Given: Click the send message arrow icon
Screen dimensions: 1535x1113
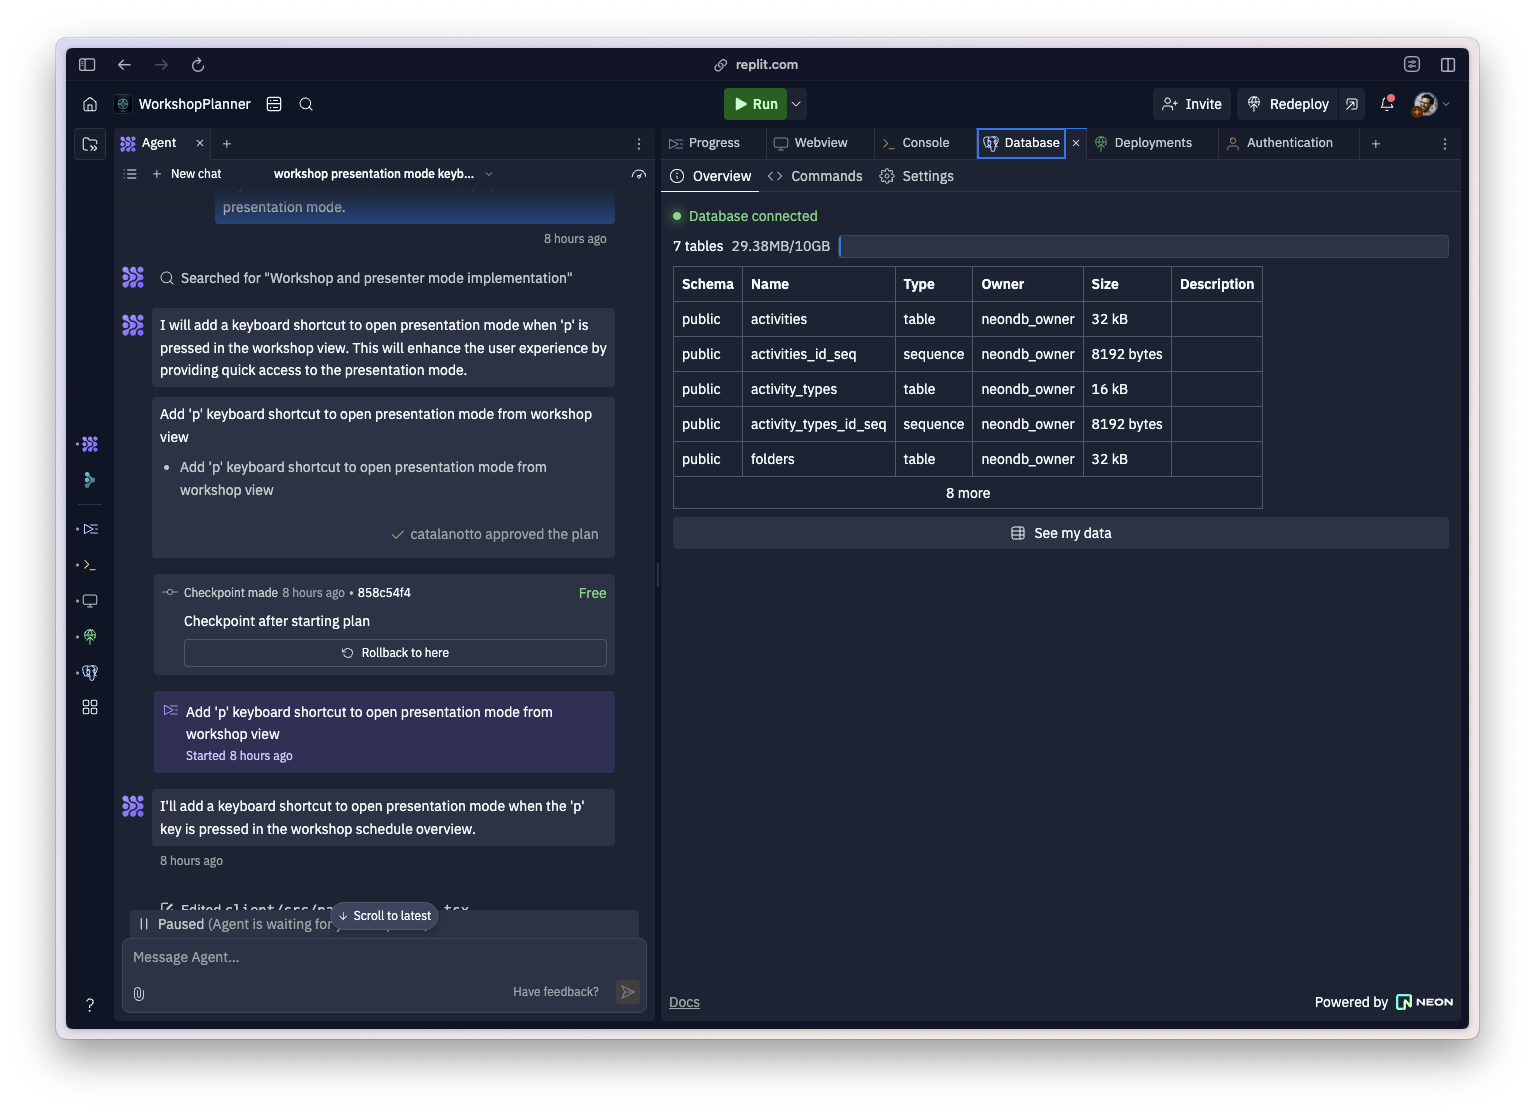Looking at the screenshot, I should pos(628,992).
